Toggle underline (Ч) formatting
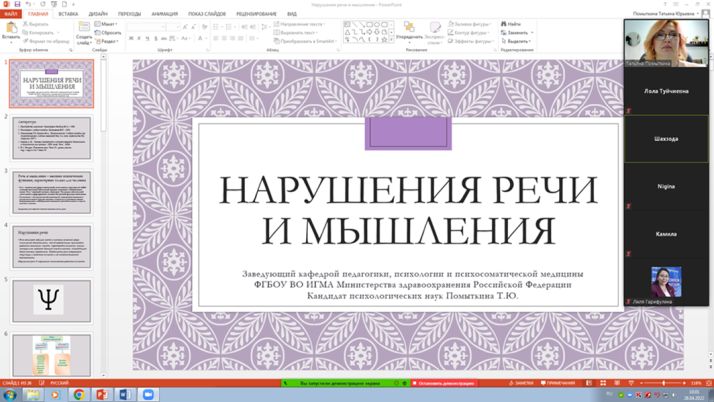Screen dimensions: 714x402 pos(148,39)
